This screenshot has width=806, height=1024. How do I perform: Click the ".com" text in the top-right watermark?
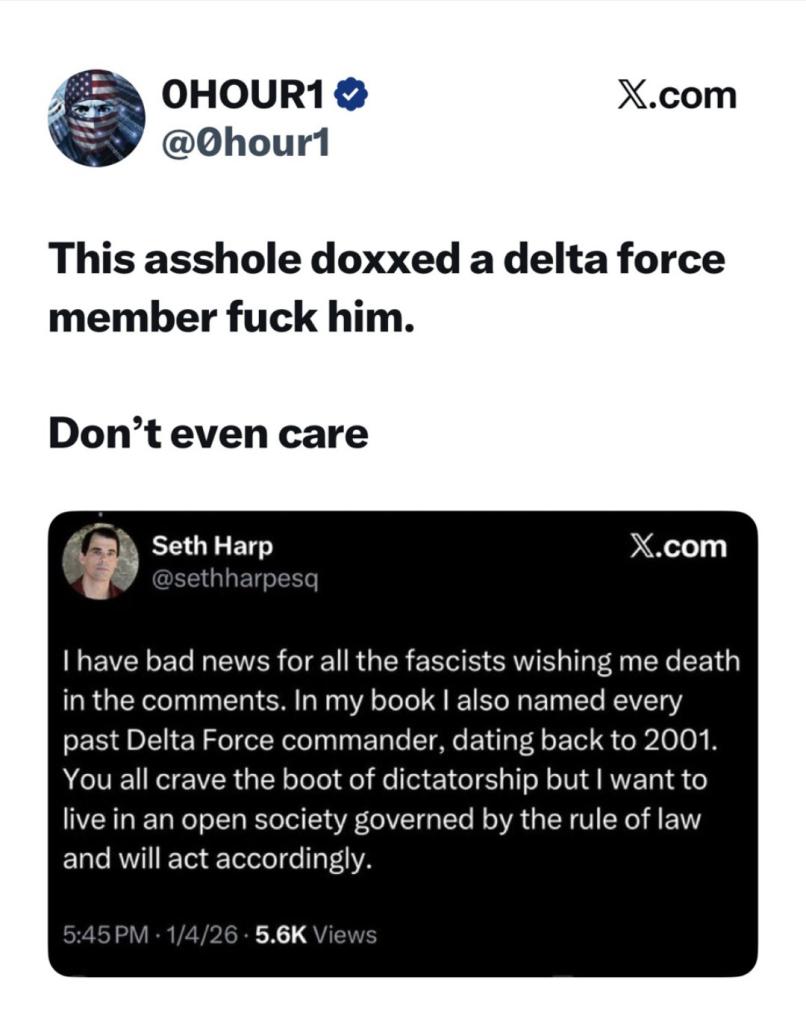tap(696, 96)
